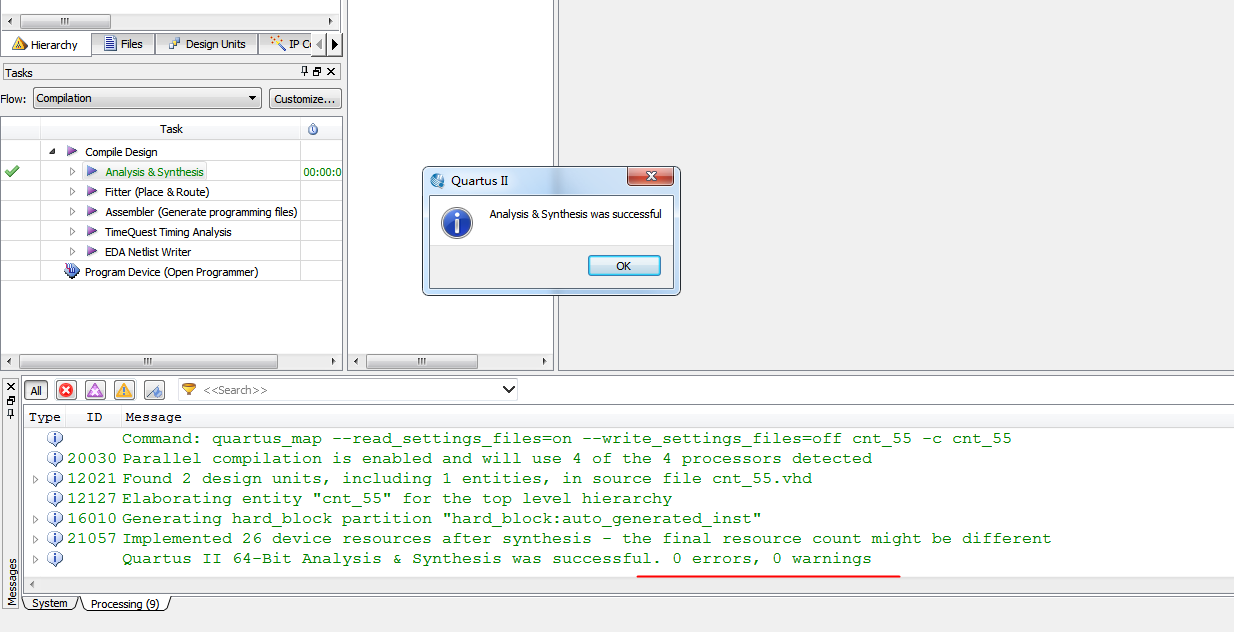Viewport: 1234px width, 632px height.
Task: Click the message Search input field
Action: pos(348,390)
